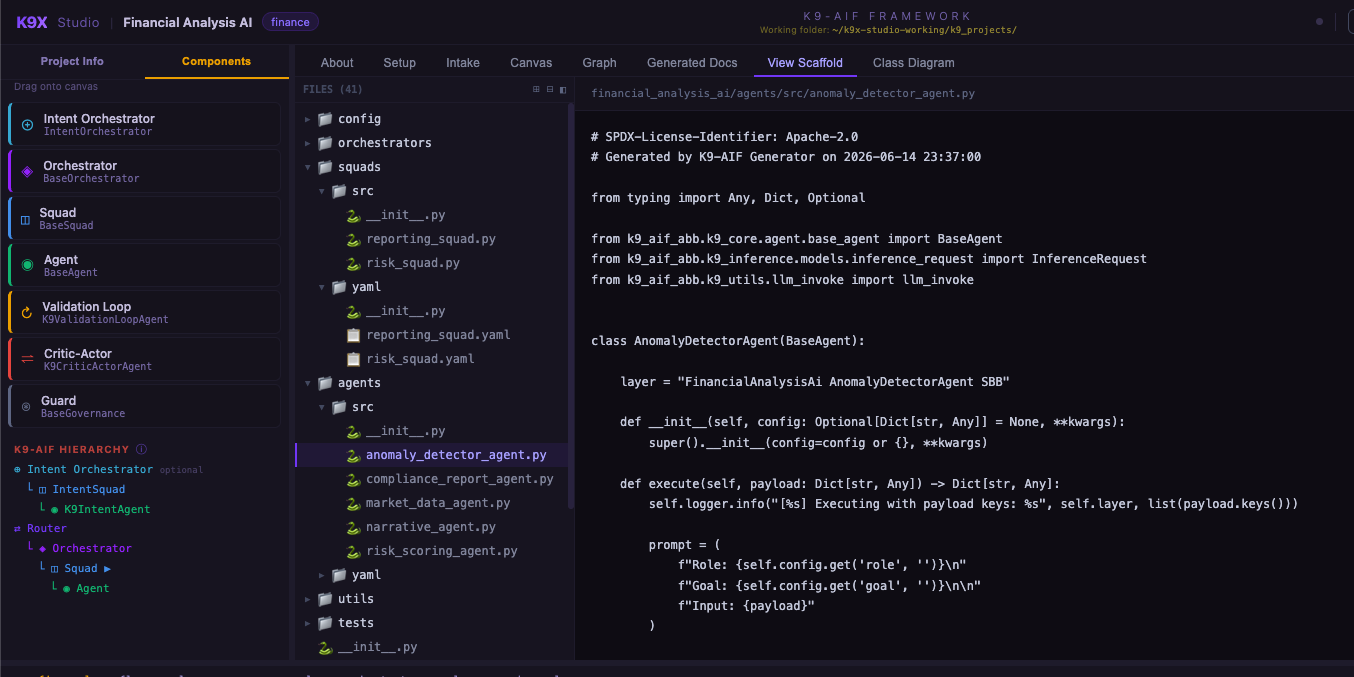Click the FILES (41) header label
Viewport: 1354px width, 677px height.
333,89
